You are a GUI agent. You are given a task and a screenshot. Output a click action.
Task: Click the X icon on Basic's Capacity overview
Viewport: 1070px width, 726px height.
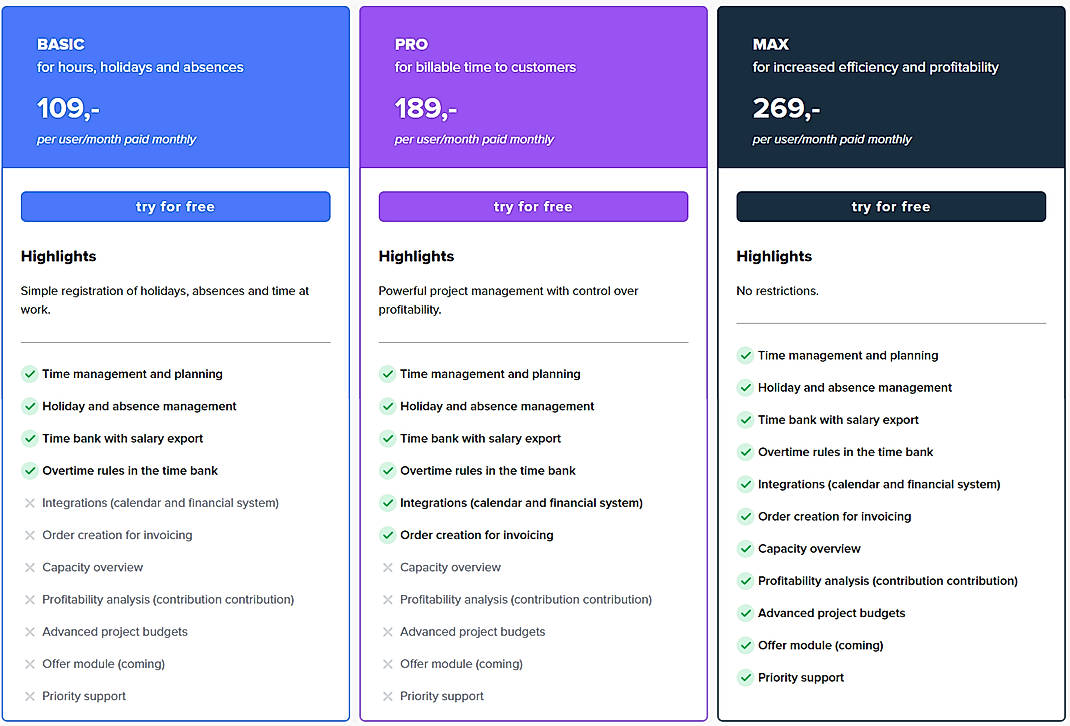point(29,567)
